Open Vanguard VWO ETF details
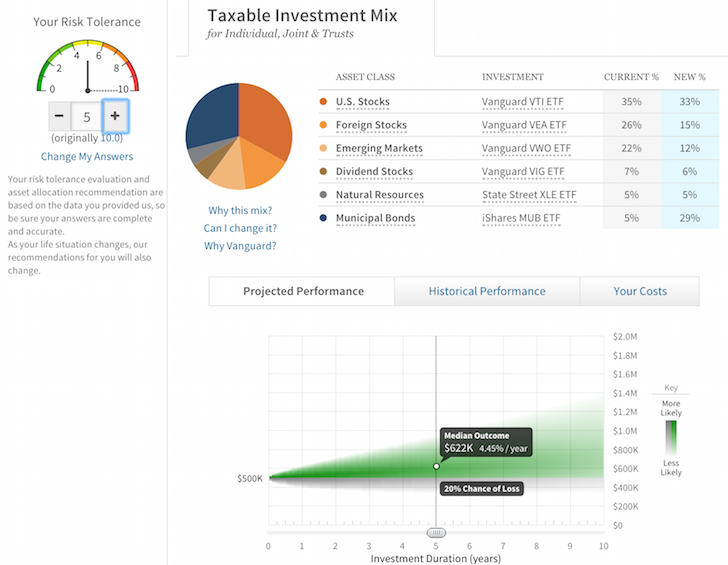 526,148
